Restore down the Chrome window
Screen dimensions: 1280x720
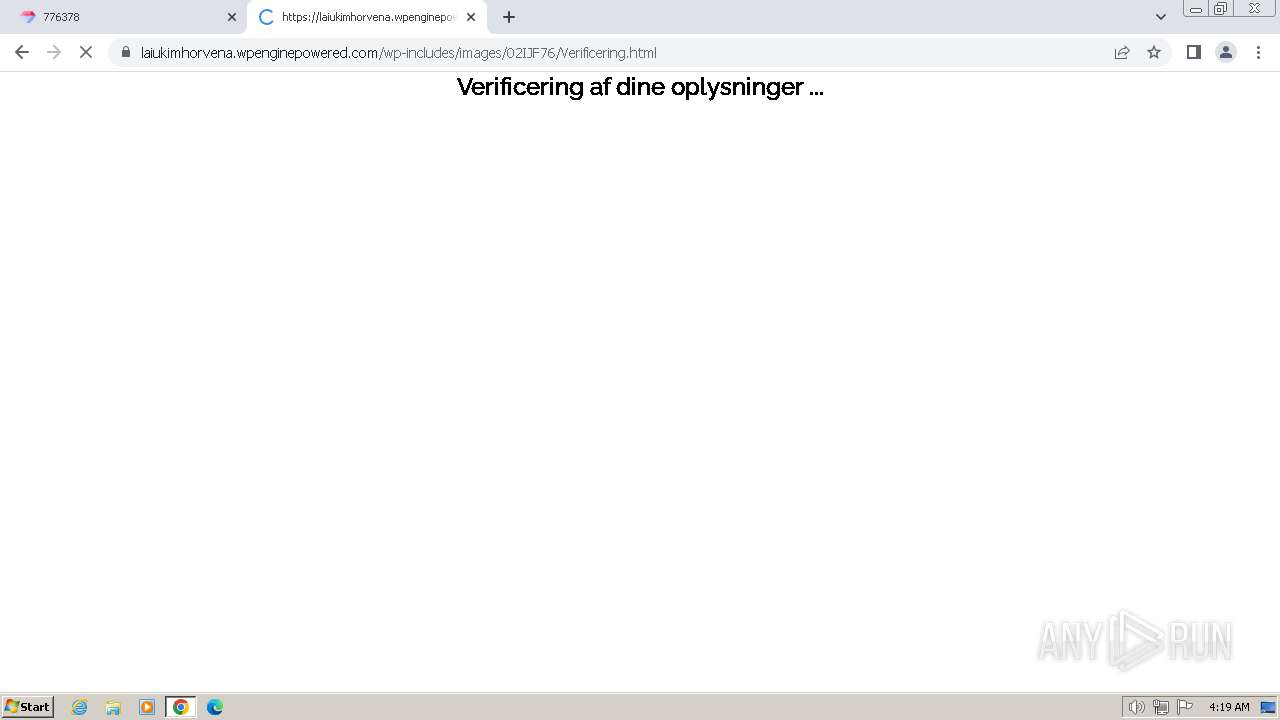1221,9
